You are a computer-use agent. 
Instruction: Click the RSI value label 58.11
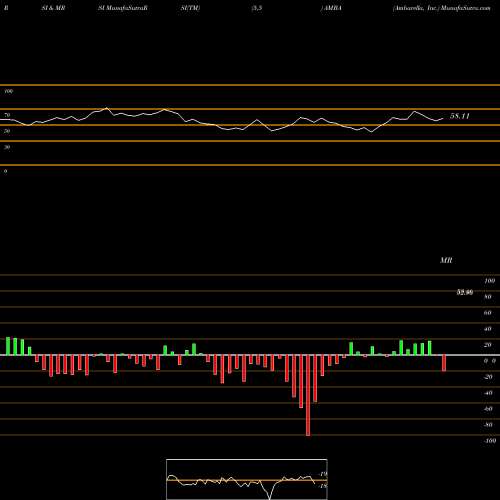point(460,116)
